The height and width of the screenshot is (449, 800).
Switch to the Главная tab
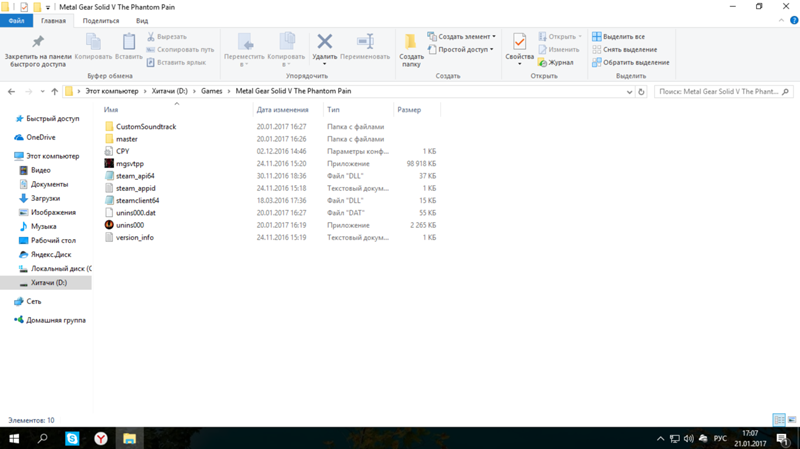tap(54, 21)
